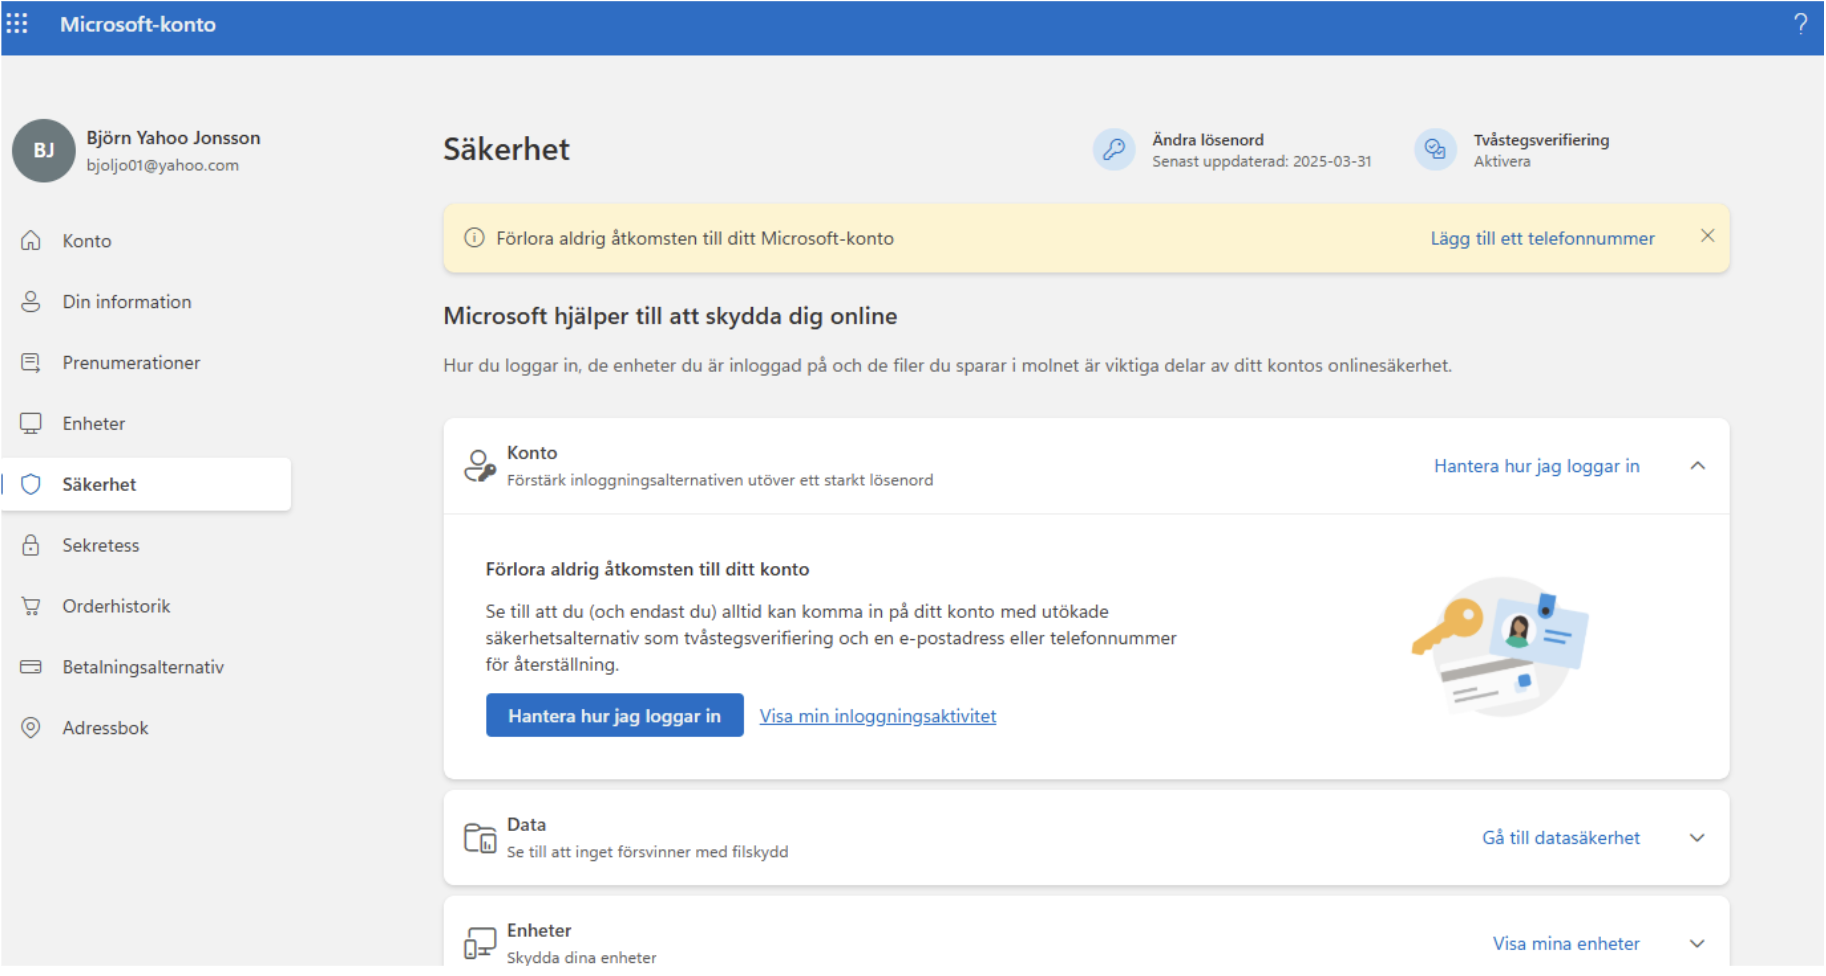Click 'Förlora aldrig åtkomsten till ditt konto' heading

pyautogui.click(x=648, y=569)
